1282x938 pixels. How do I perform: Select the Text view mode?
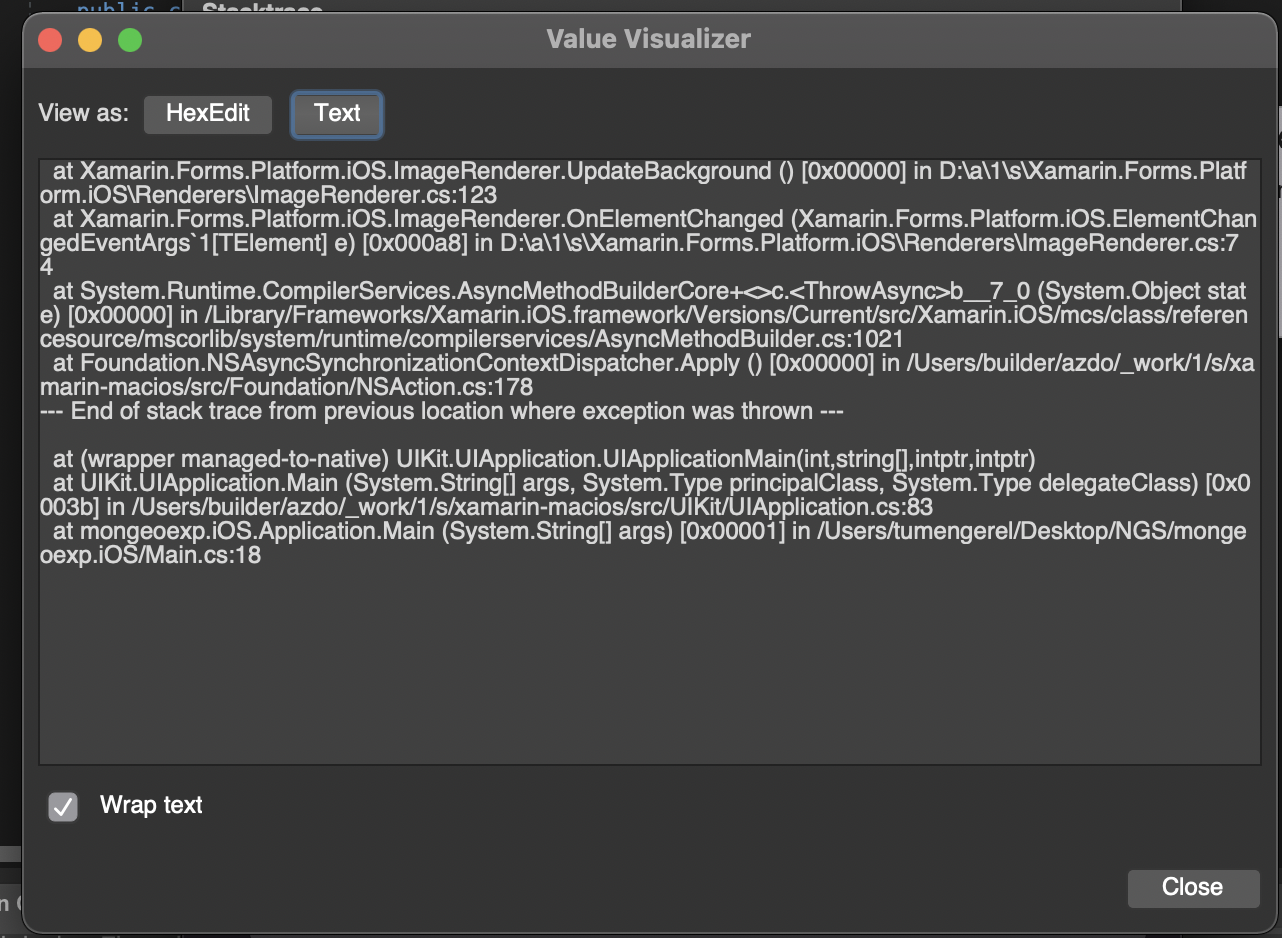click(x=336, y=114)
